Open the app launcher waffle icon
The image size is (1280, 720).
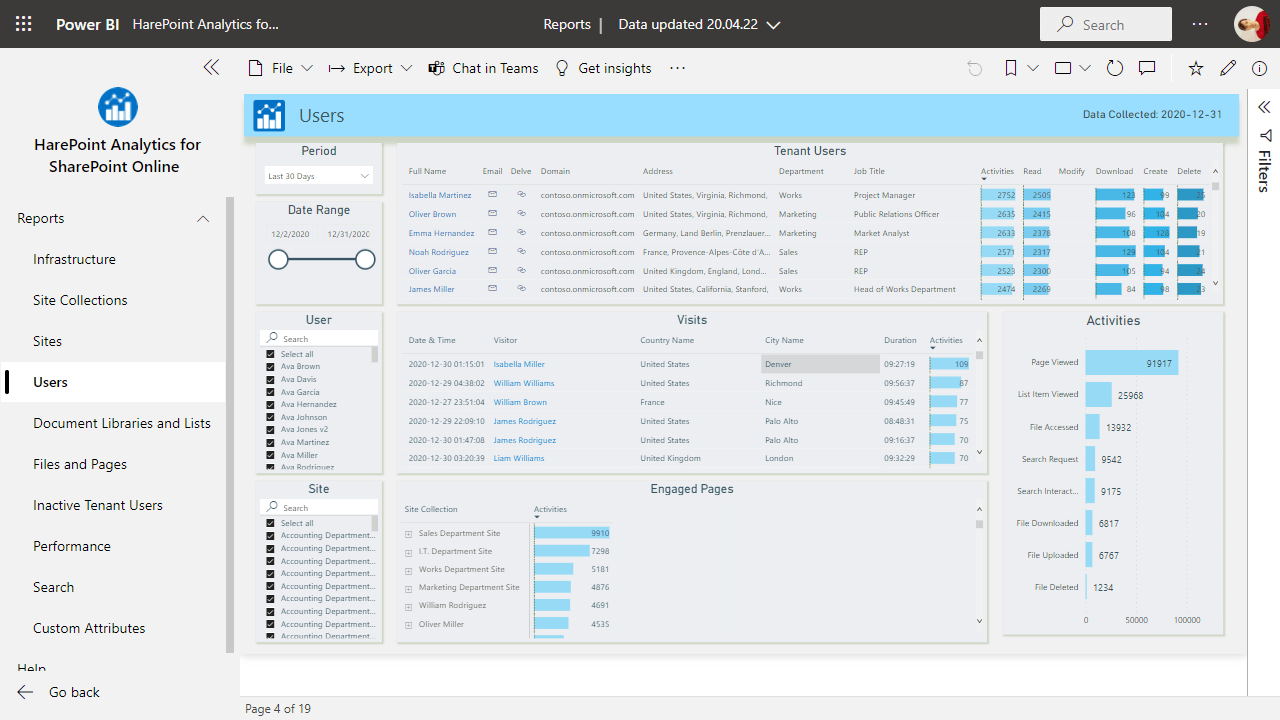(x=24, y=24)
